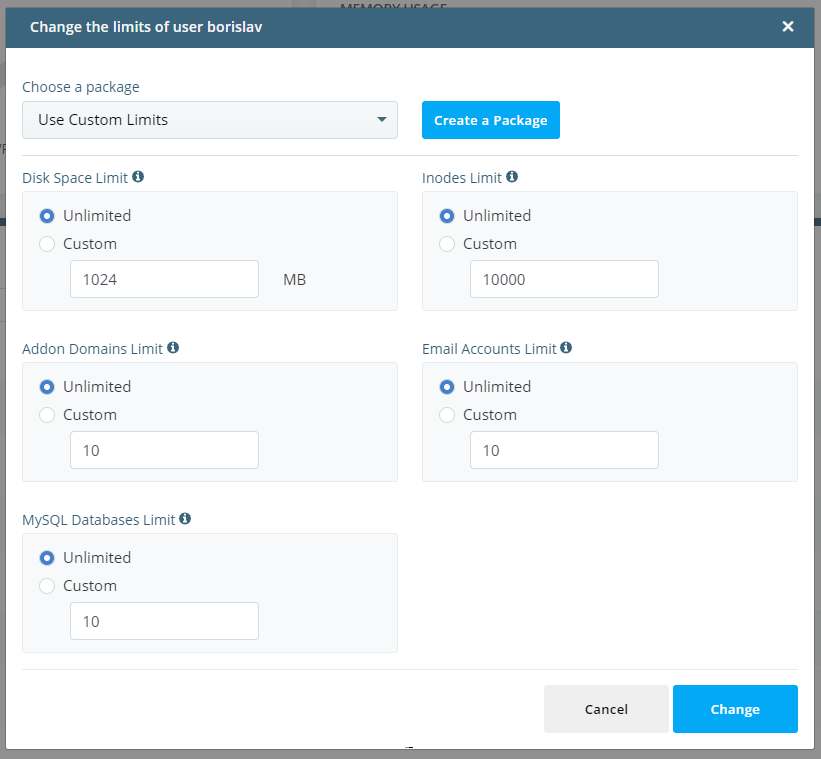
Task: Close the change limits dialog
Action: (x=788, y=26)
